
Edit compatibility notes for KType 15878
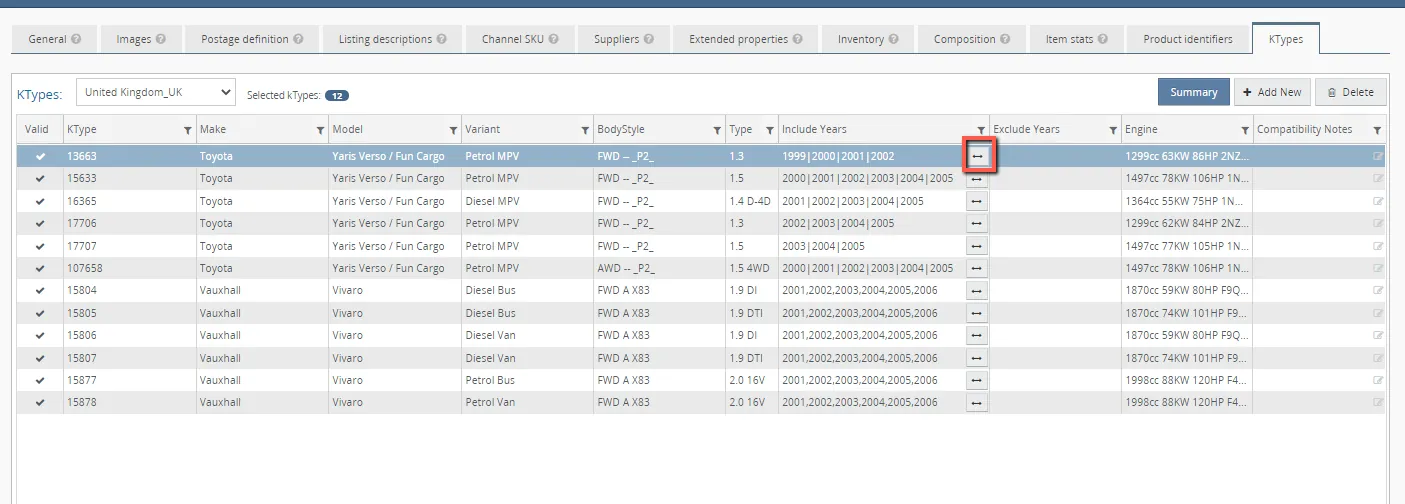click(x=1378, y=402)
